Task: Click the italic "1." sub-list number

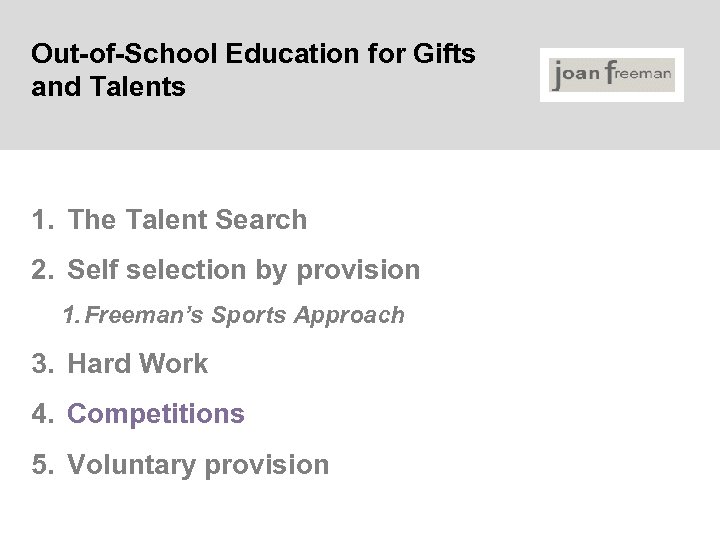Action: tap(71, 316)
